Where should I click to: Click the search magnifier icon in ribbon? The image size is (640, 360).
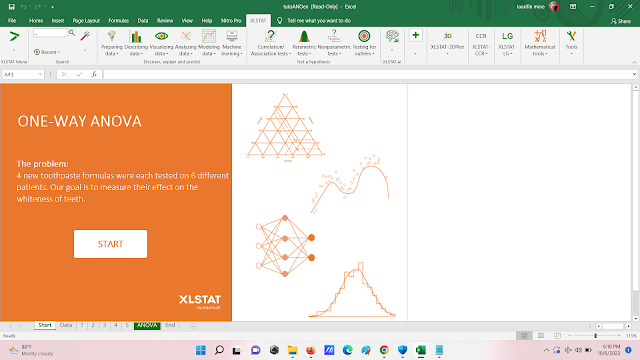pos(72,33)
